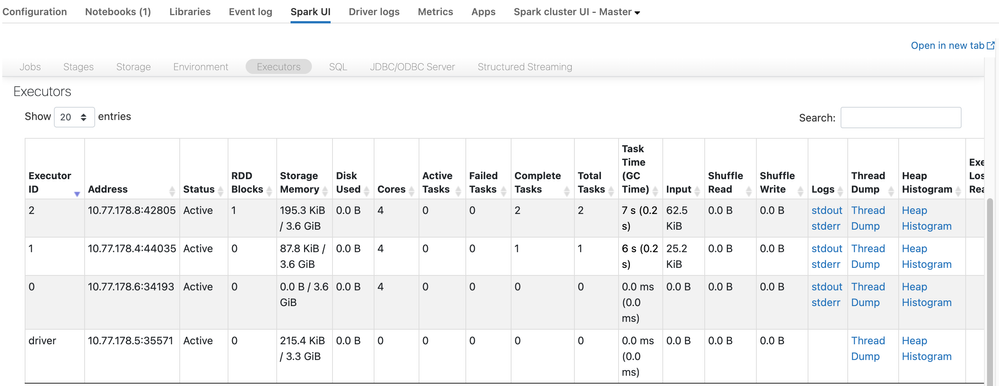999x386 pixels.
Task: Open stderr log for executor 2
Action: [826, 226]
